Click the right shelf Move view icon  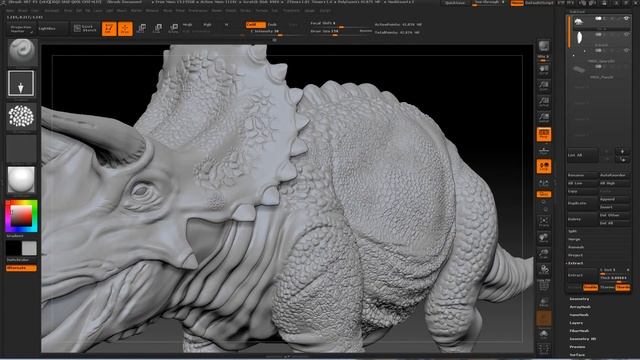point(544,238)
